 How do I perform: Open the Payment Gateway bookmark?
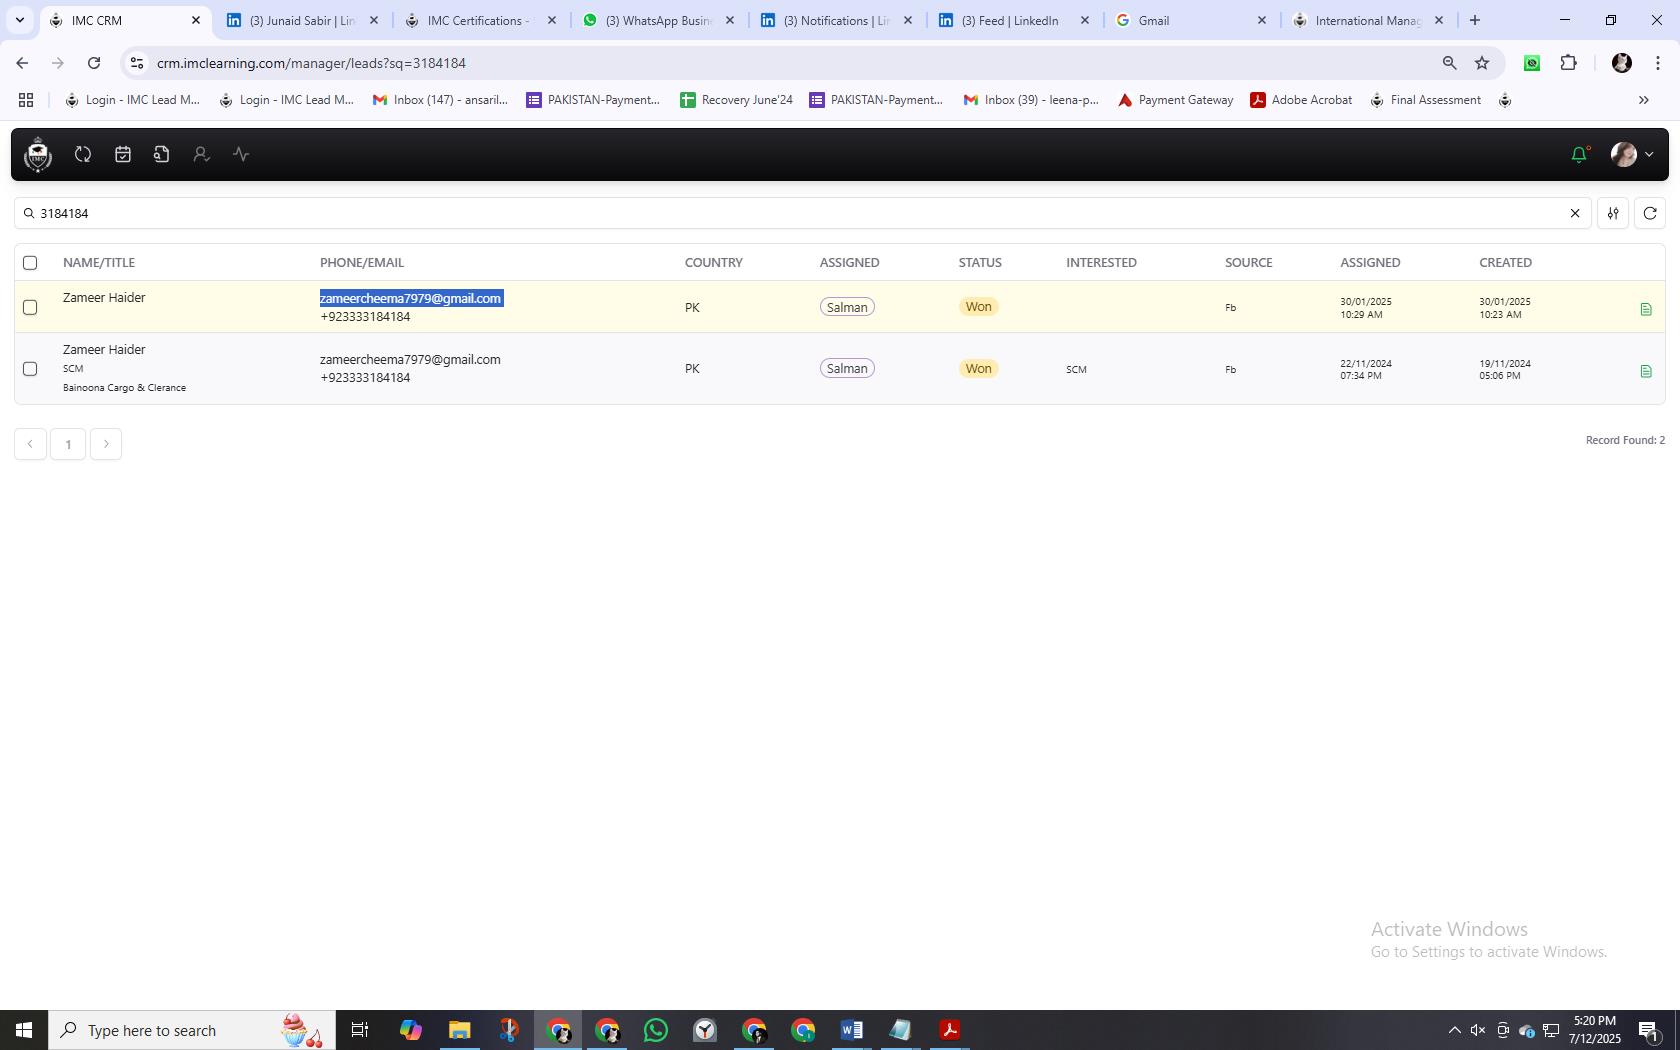[1175, 100]
